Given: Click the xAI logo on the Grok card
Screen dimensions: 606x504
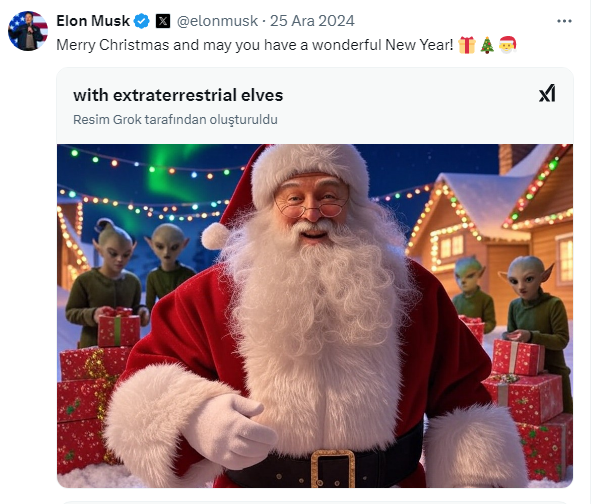Looking at the screenshot, I should tap(547, 93).
